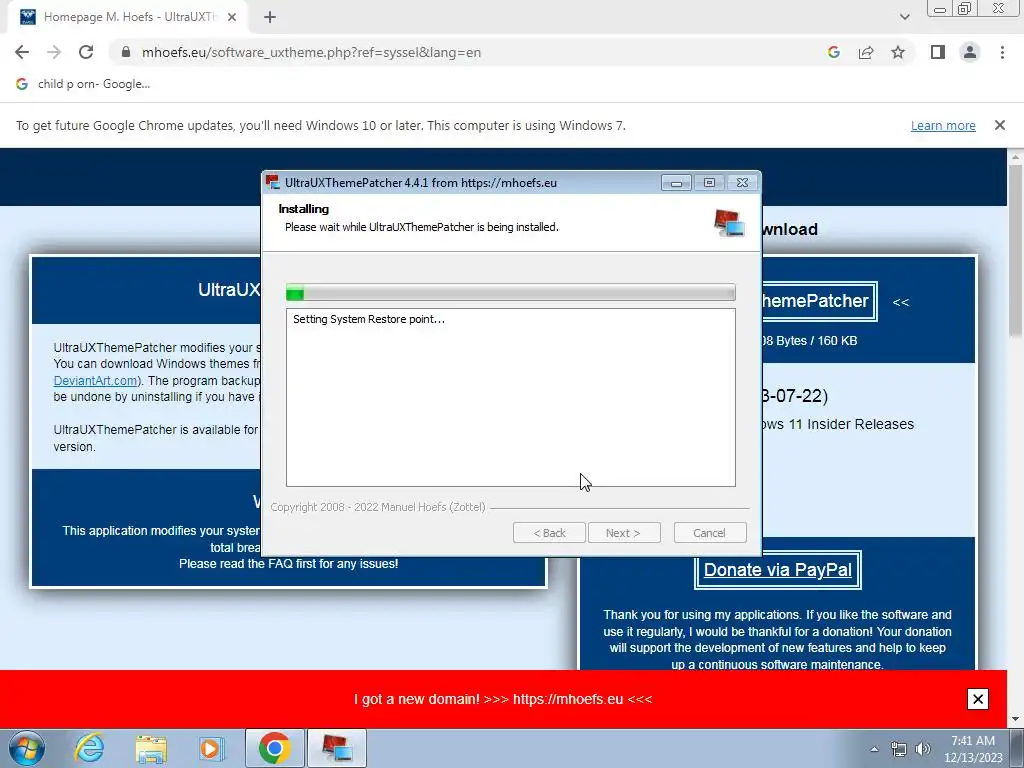This screenshot has height=768, width=1024.
Task: Select the Homepage M. Hoefs tab
Action: click(128, 17)
